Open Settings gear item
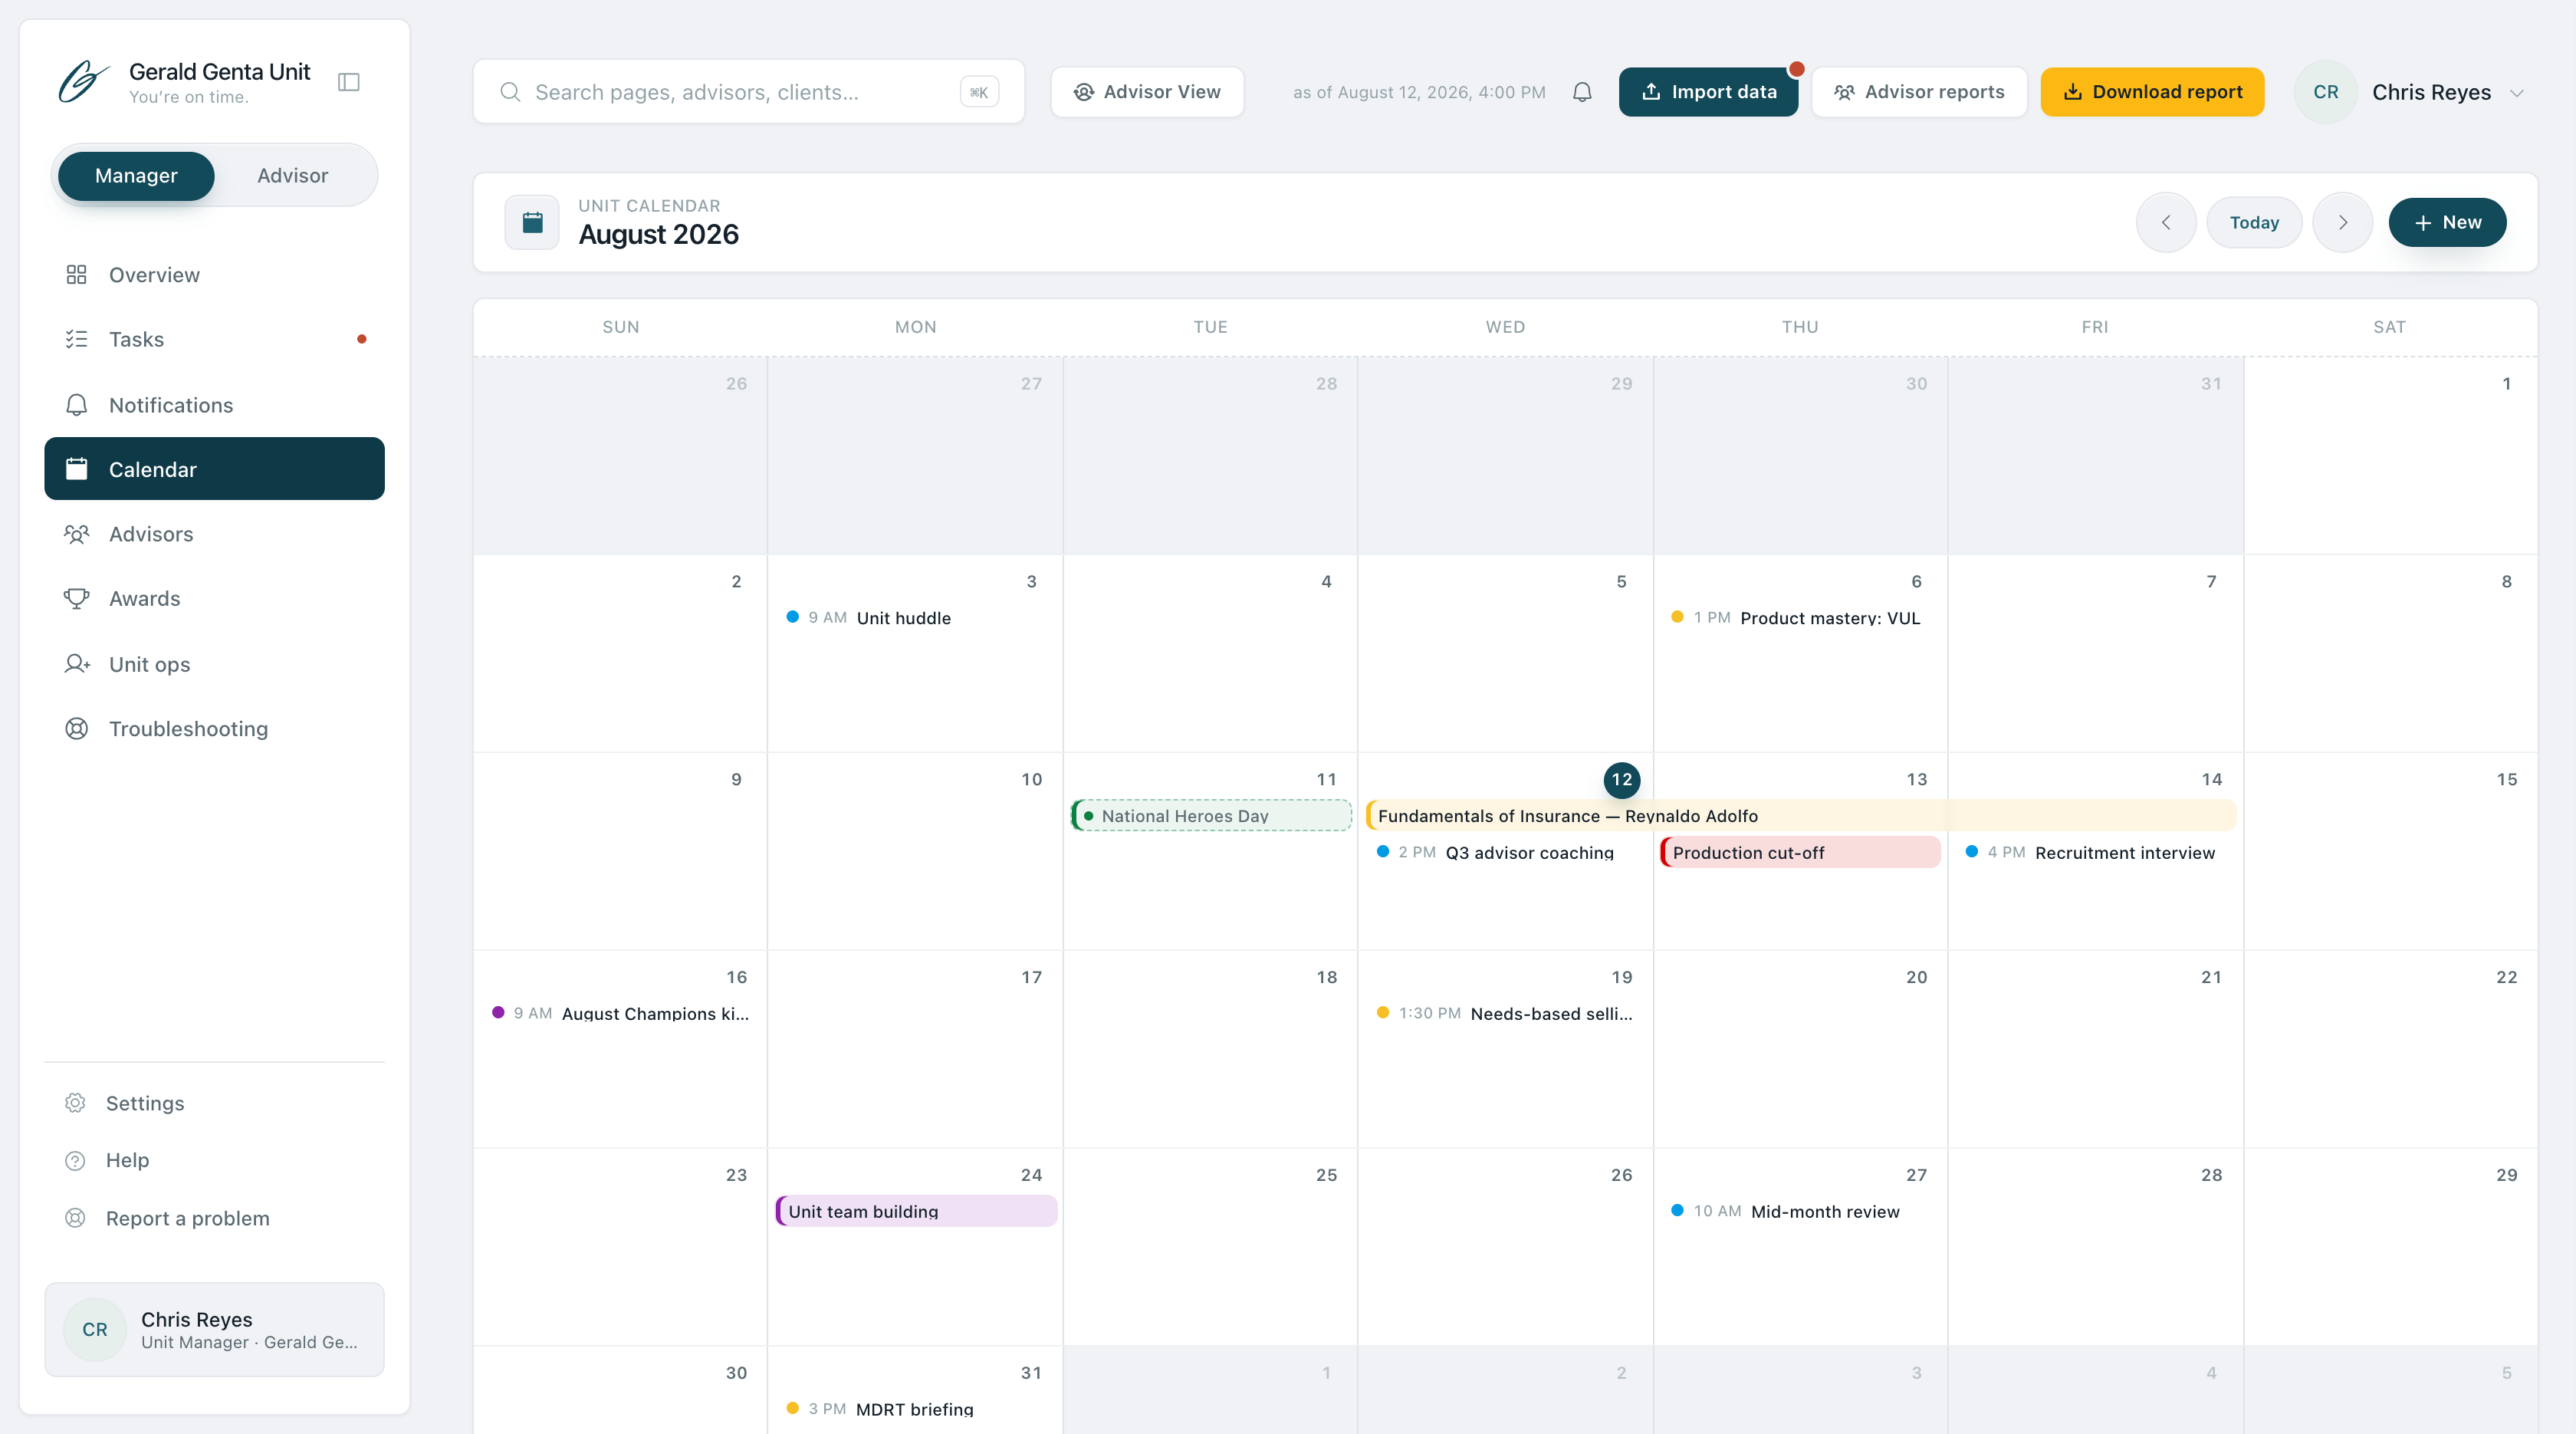The image size is (2576, 1434). (214, 1103)
